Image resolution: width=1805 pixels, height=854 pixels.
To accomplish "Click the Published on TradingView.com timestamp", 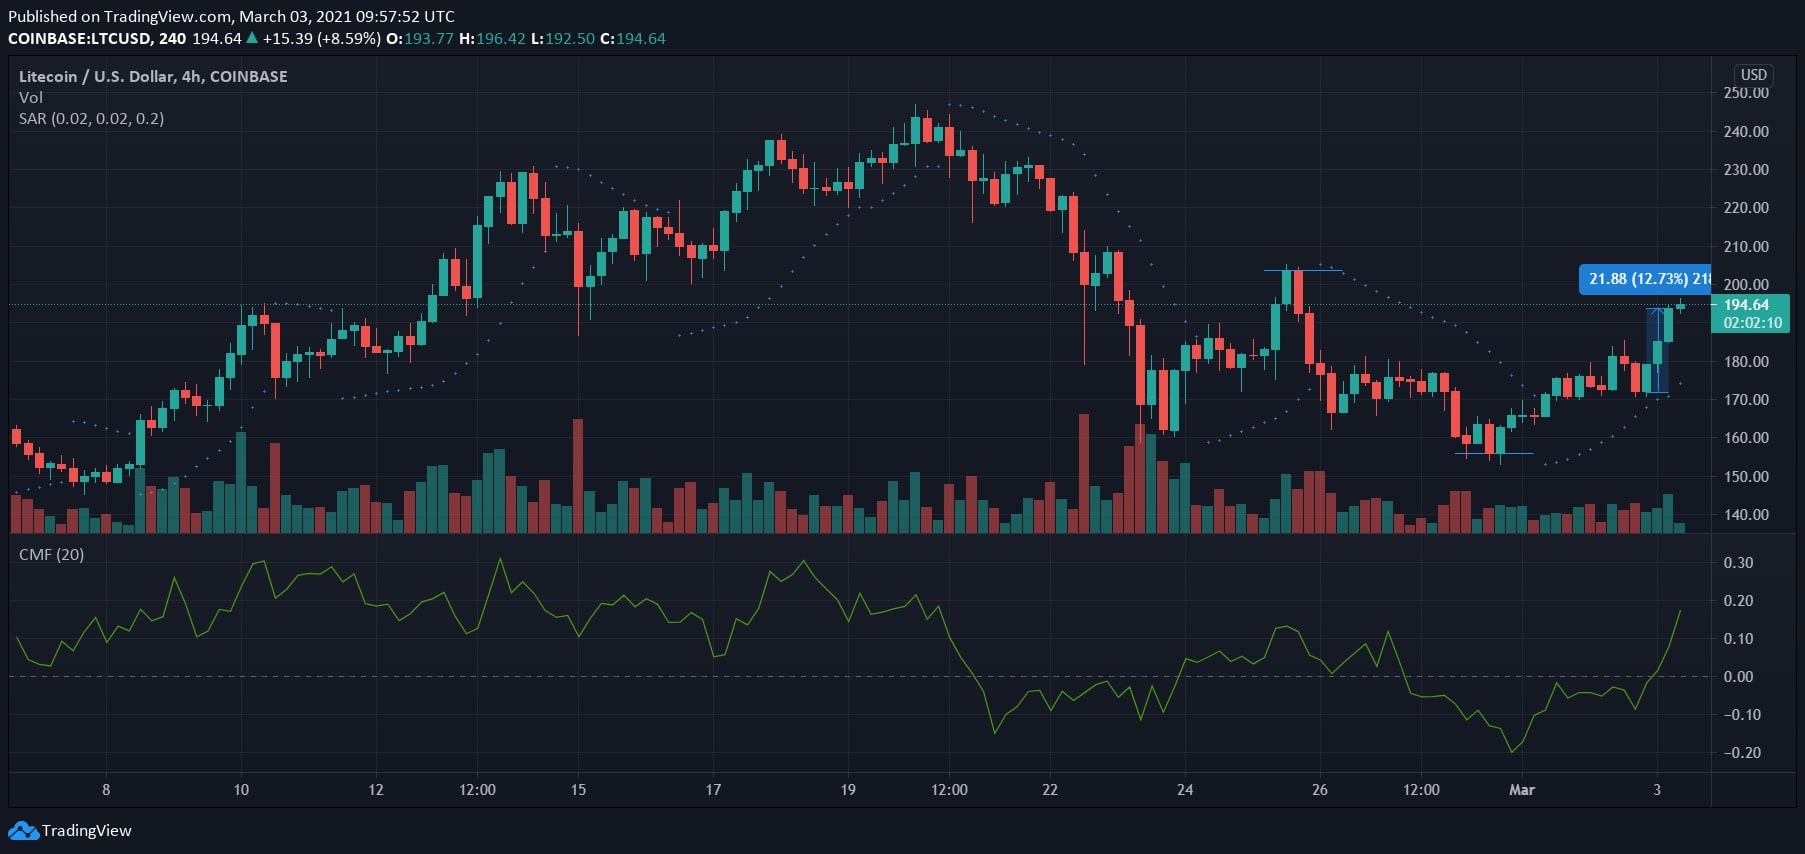I will (231, 16).
